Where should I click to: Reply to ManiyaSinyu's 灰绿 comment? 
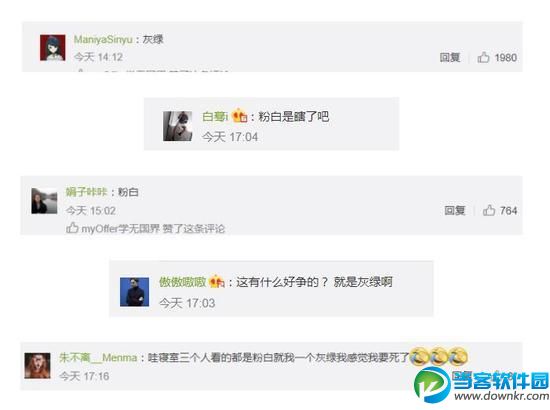pyautogui.click(x=450, y=57)
